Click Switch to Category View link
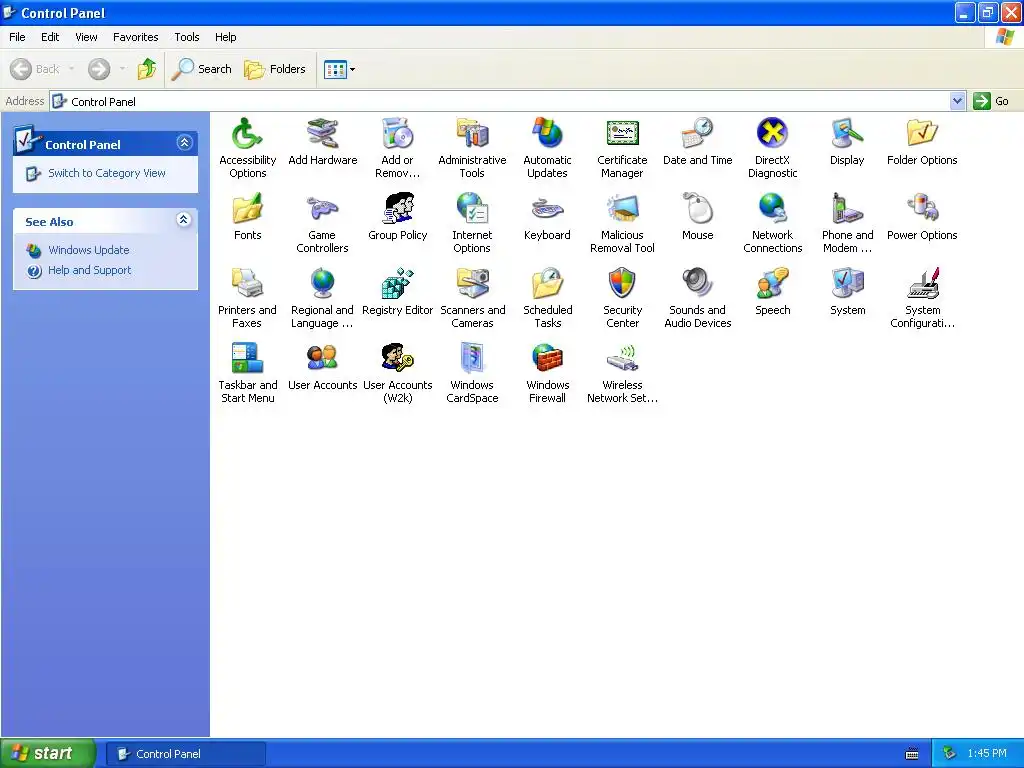This screenshot has height=768, width=1024. click(x=106, y=173)
